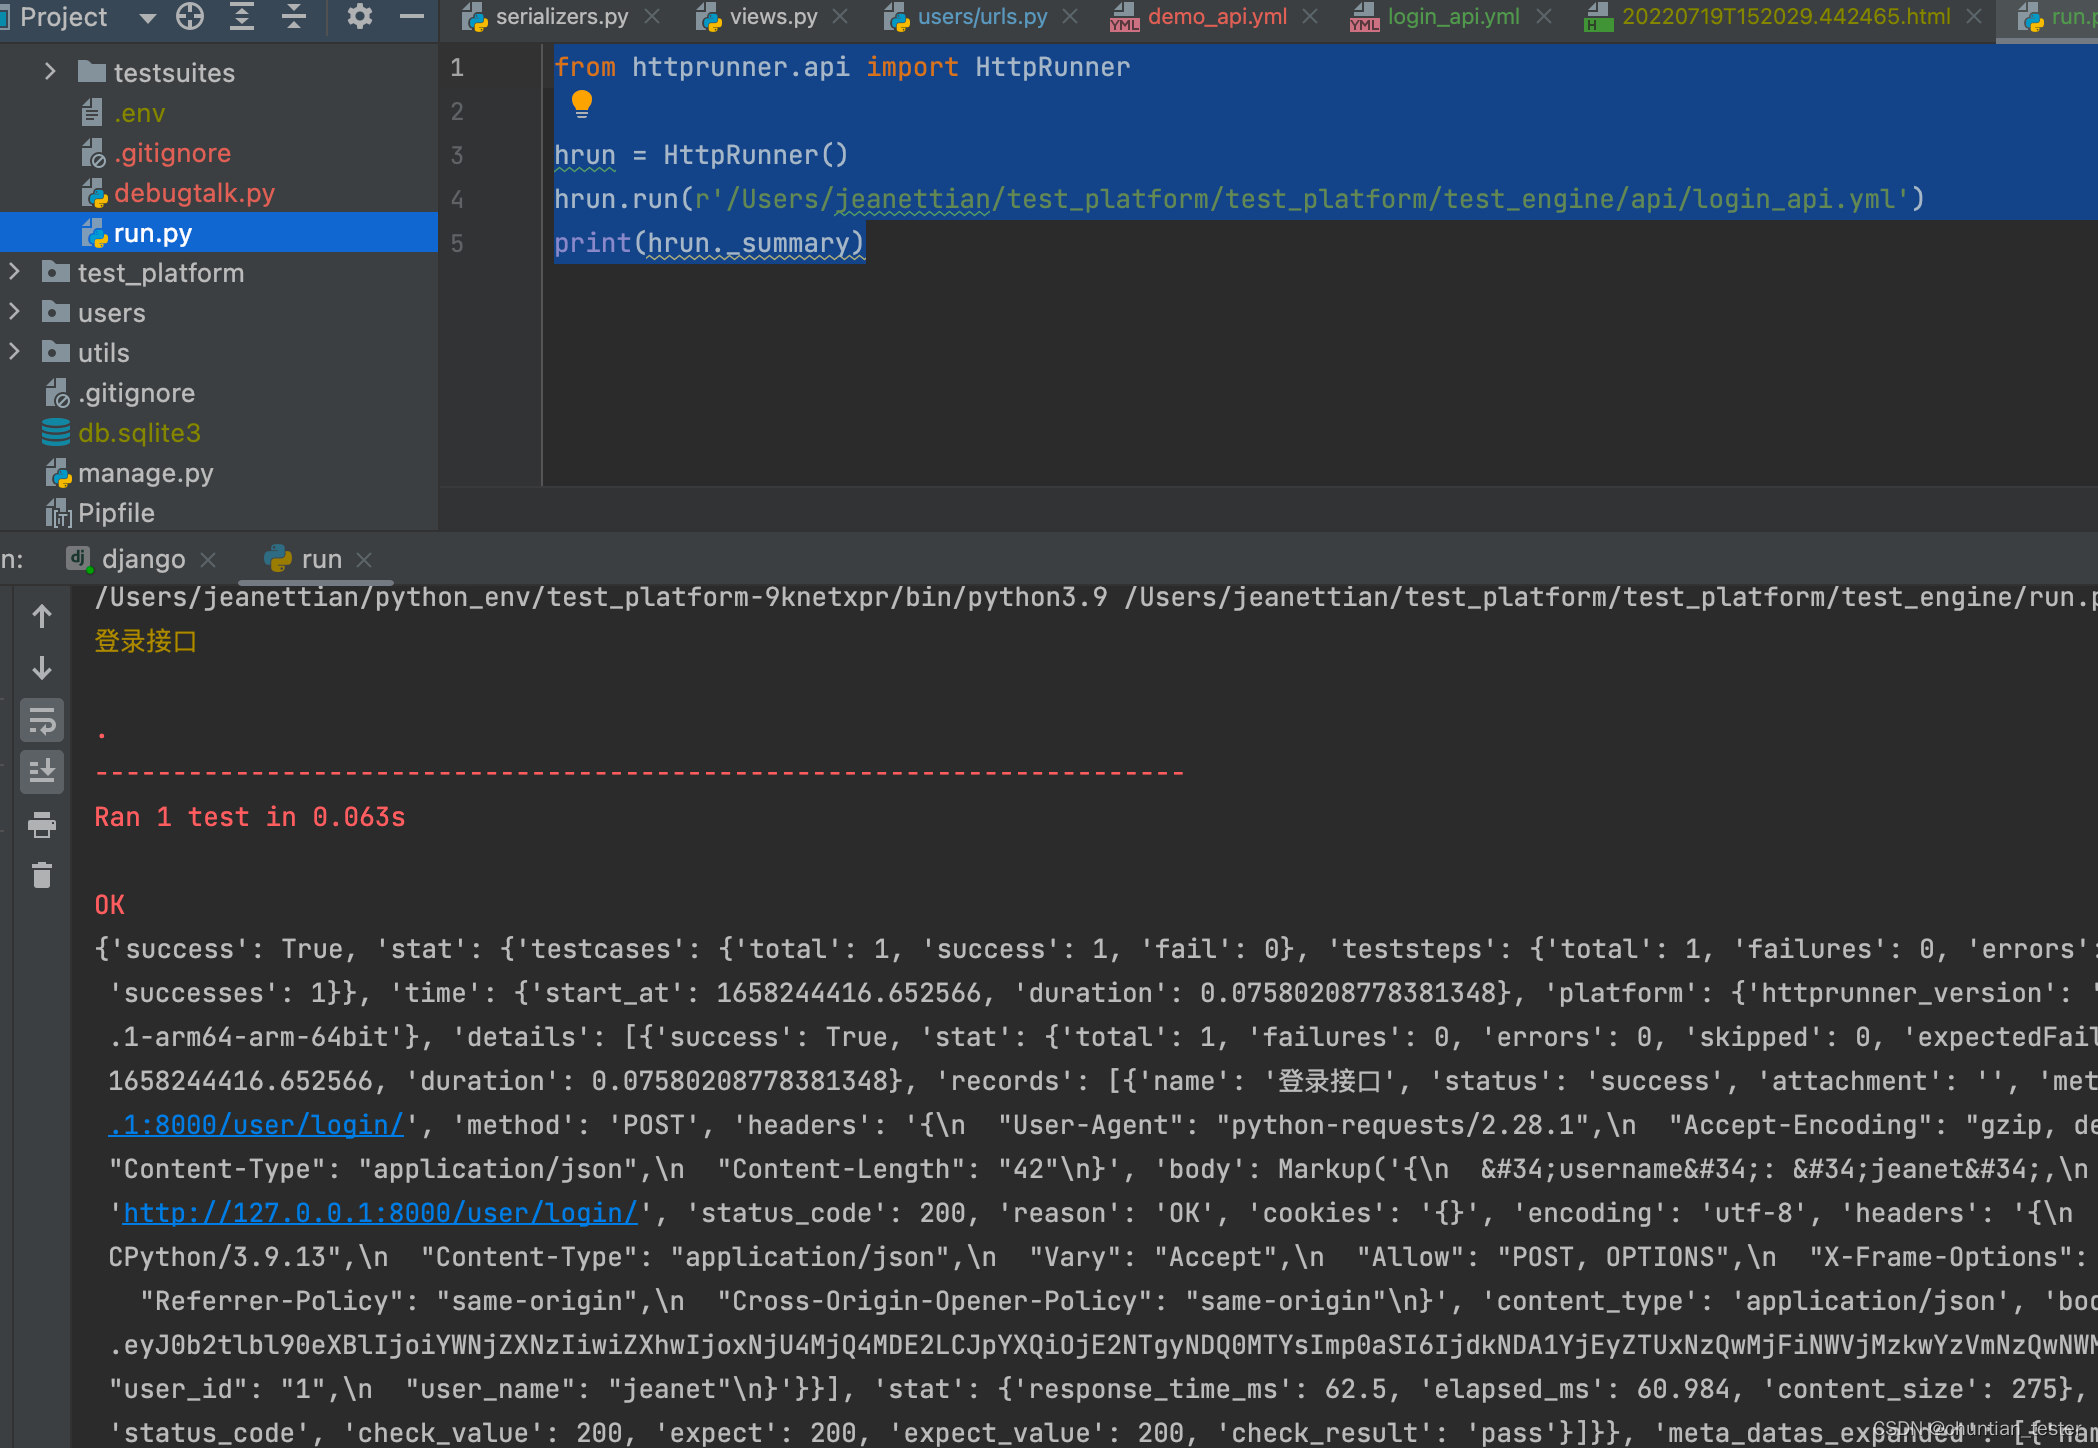Toggle scroll to end of console
Viewport: 2098px width, 1448px height.
pos(42,772)
